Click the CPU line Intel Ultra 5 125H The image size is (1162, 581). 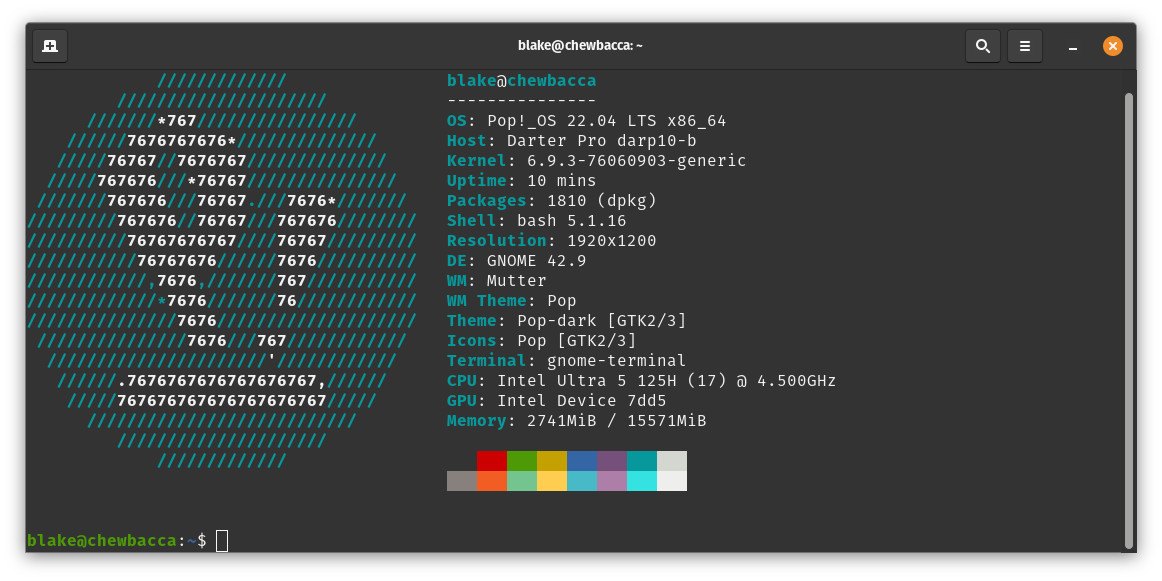click(x=642, y=381)
